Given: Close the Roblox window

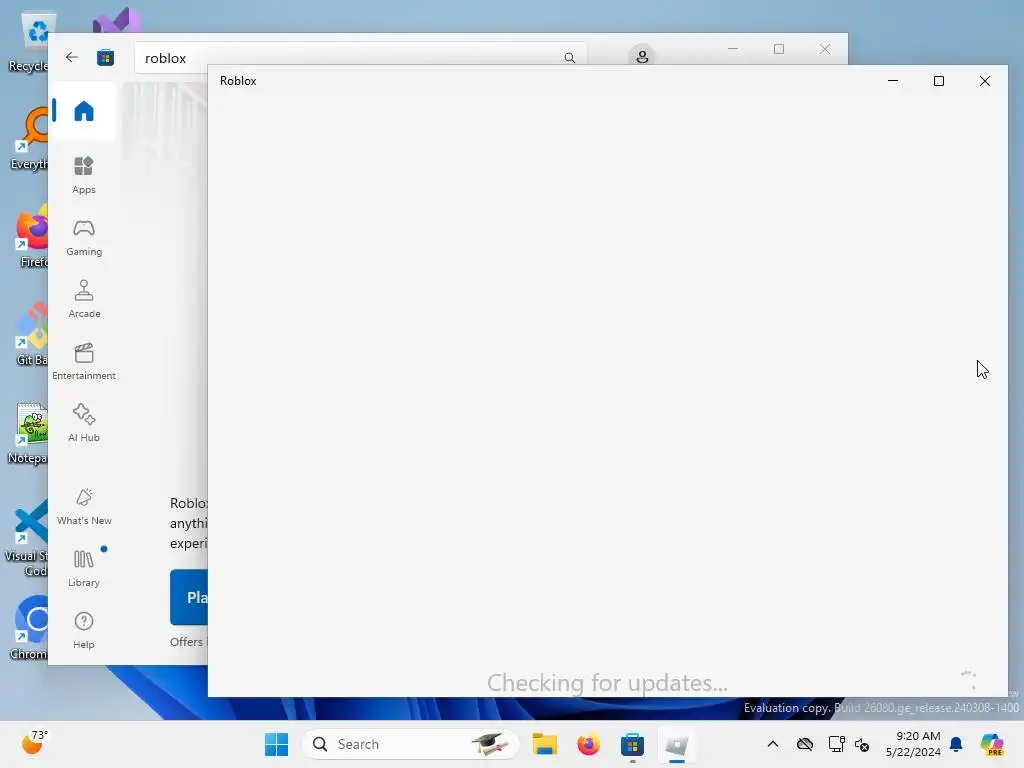Looking at the screenshot, I should point(985,81).
